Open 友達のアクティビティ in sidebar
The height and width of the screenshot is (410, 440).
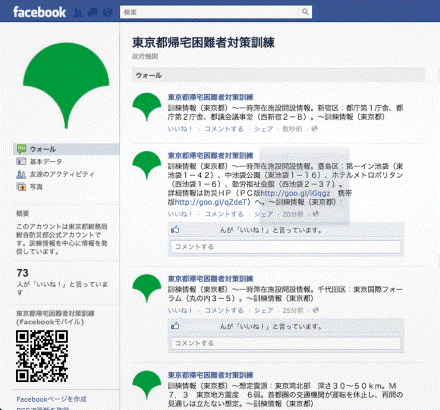pos(62,174)
